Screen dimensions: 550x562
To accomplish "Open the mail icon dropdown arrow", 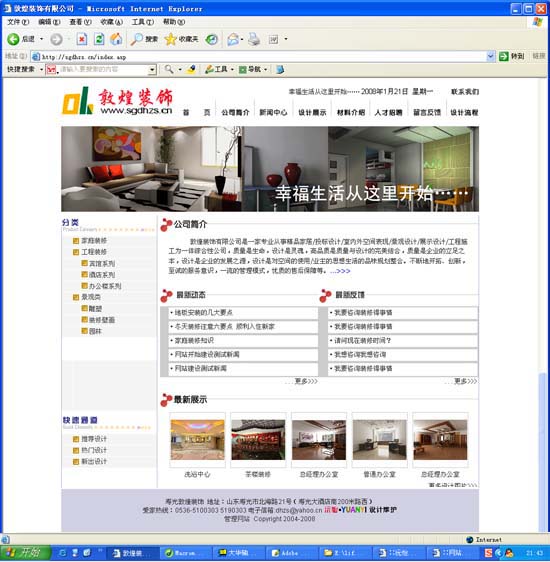I will click(x=242, y=39).
